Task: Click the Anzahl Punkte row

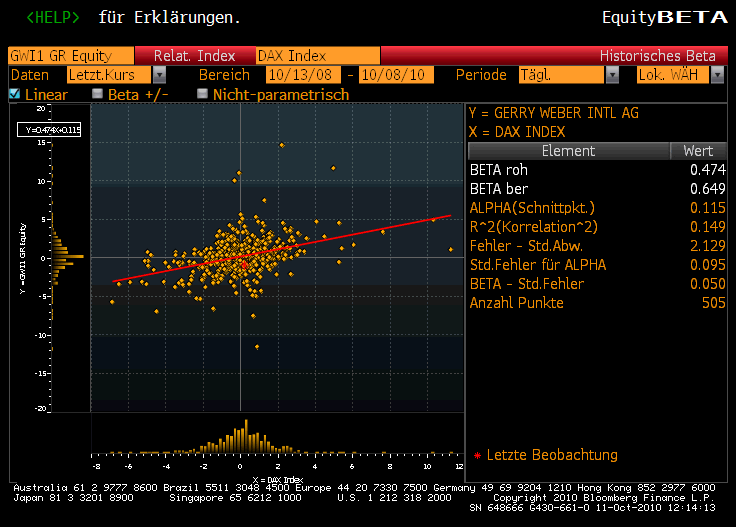Action: pos(597,303)
